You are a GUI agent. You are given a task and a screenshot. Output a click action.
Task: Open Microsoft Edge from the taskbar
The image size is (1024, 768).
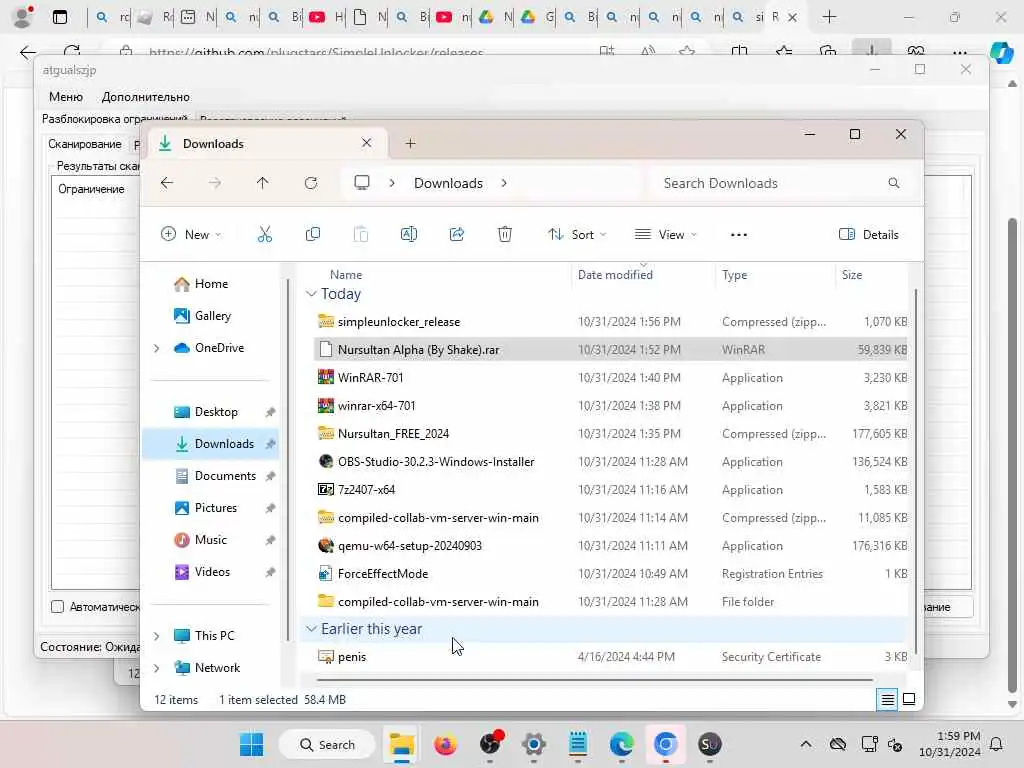pos(621,744)
